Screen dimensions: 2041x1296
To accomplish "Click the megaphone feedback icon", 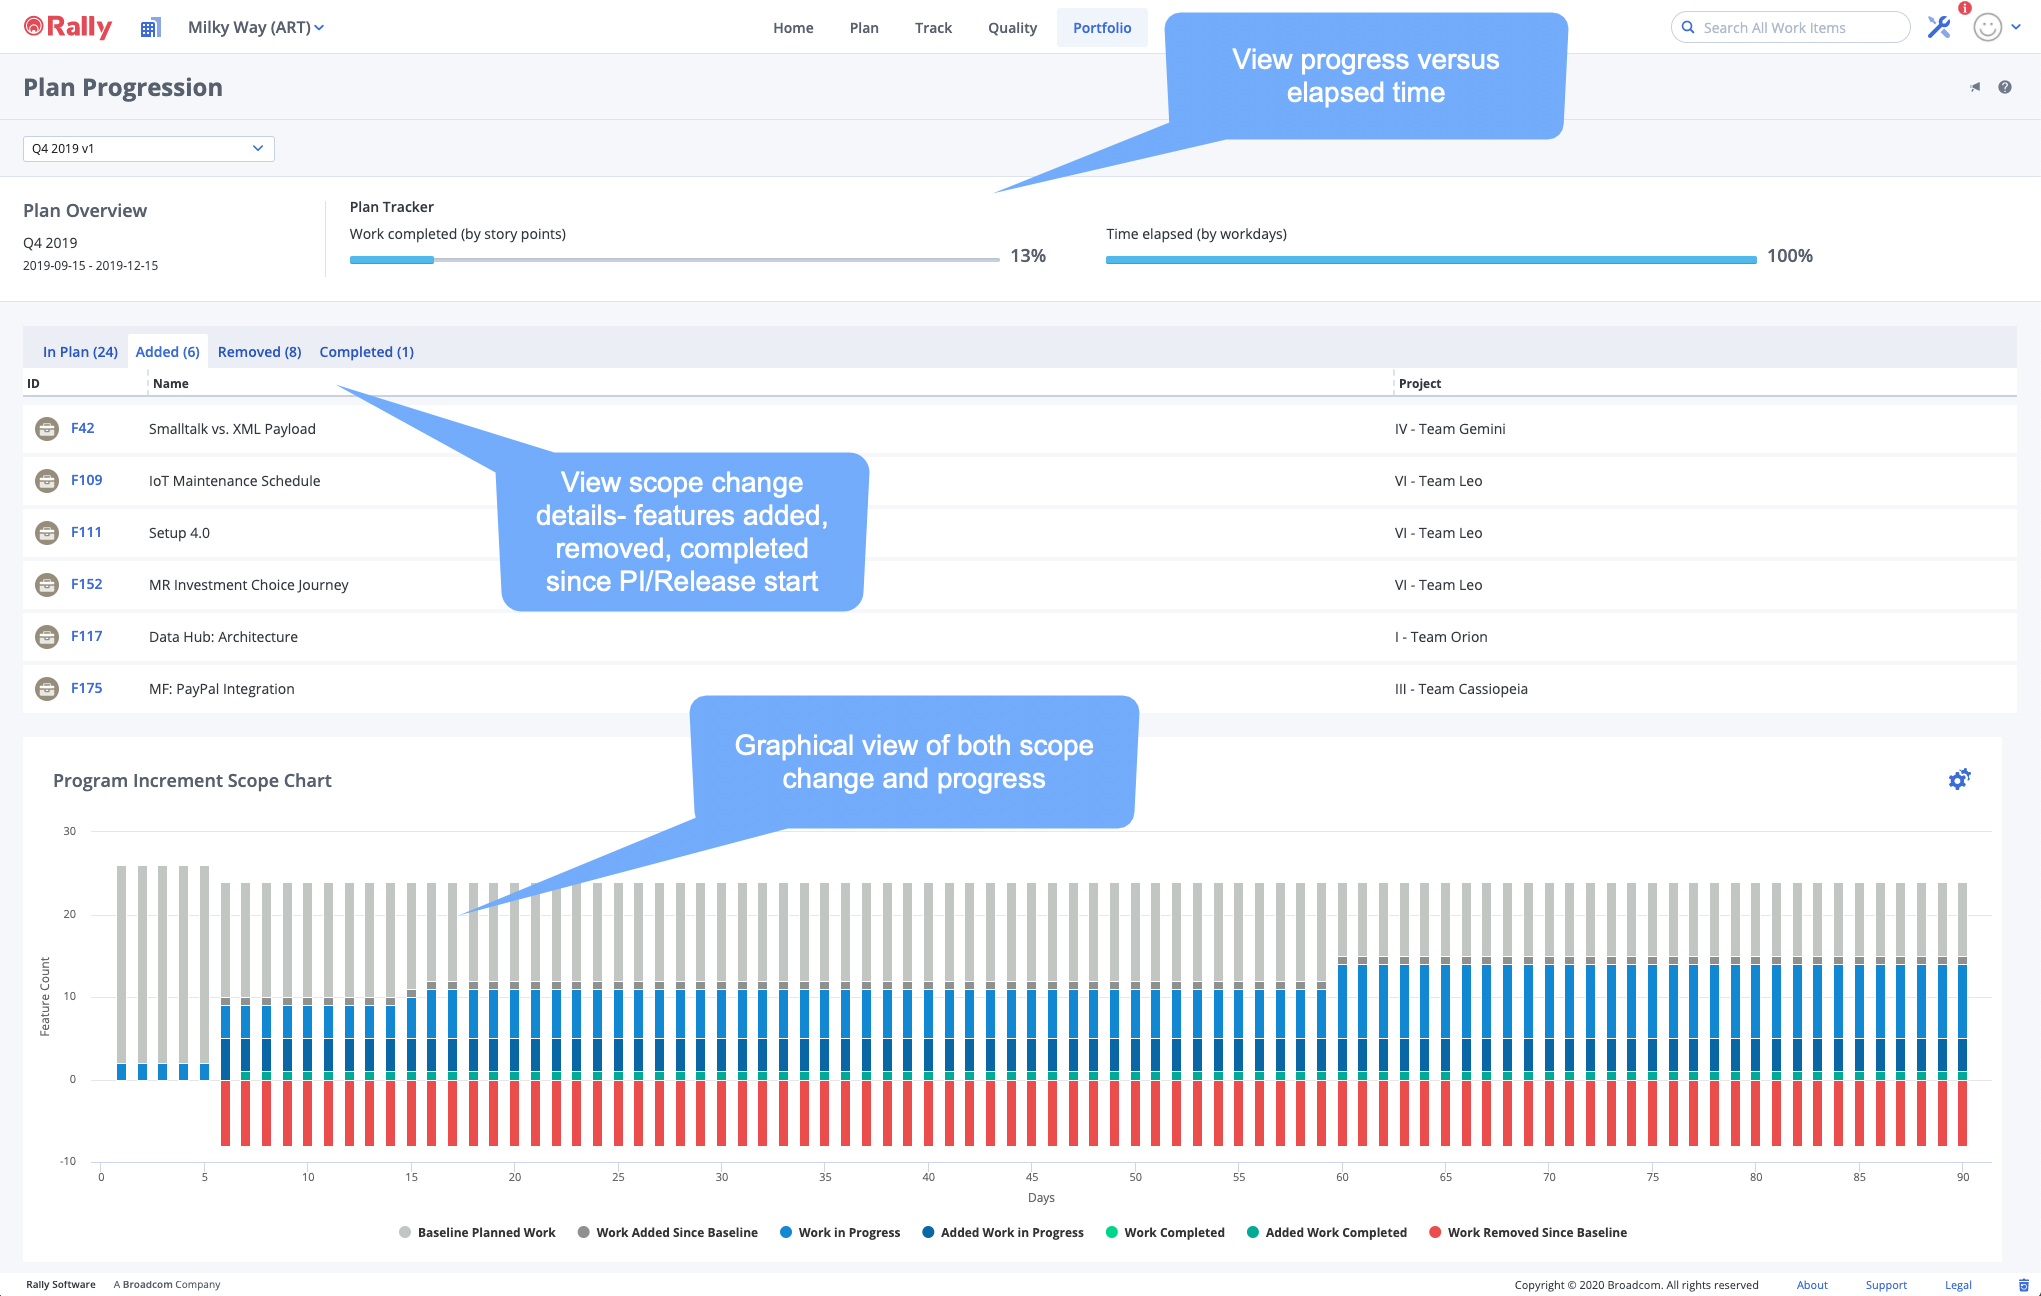I will (x=1975, y=87).
